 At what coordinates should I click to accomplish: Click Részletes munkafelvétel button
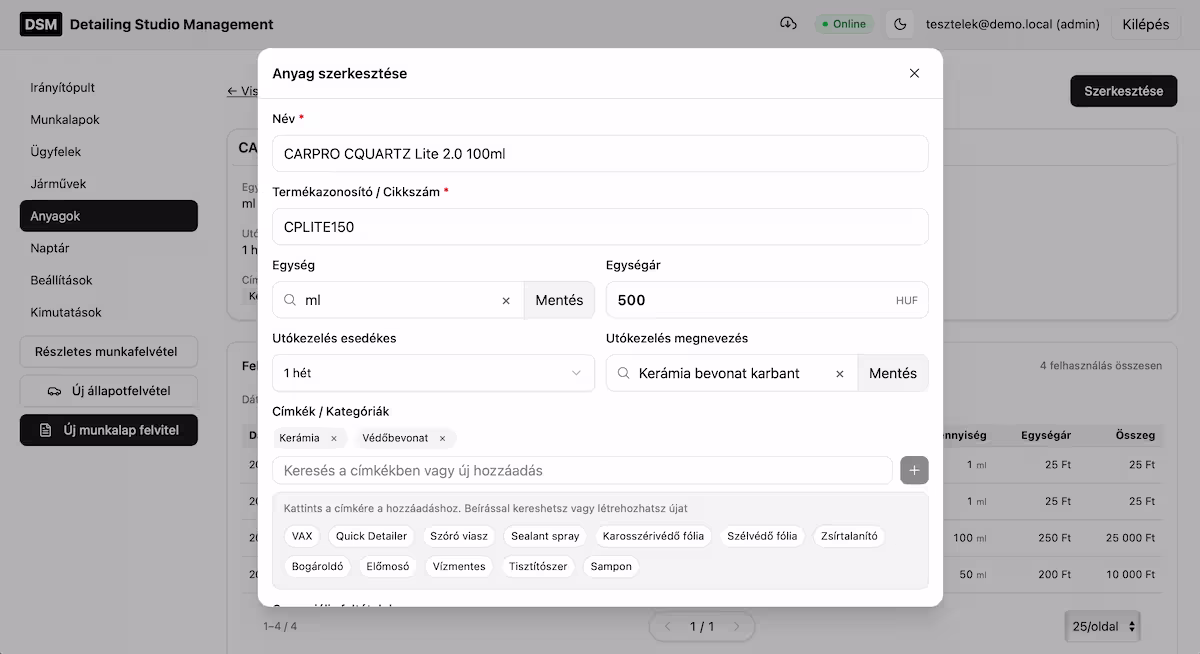point(109,352)
